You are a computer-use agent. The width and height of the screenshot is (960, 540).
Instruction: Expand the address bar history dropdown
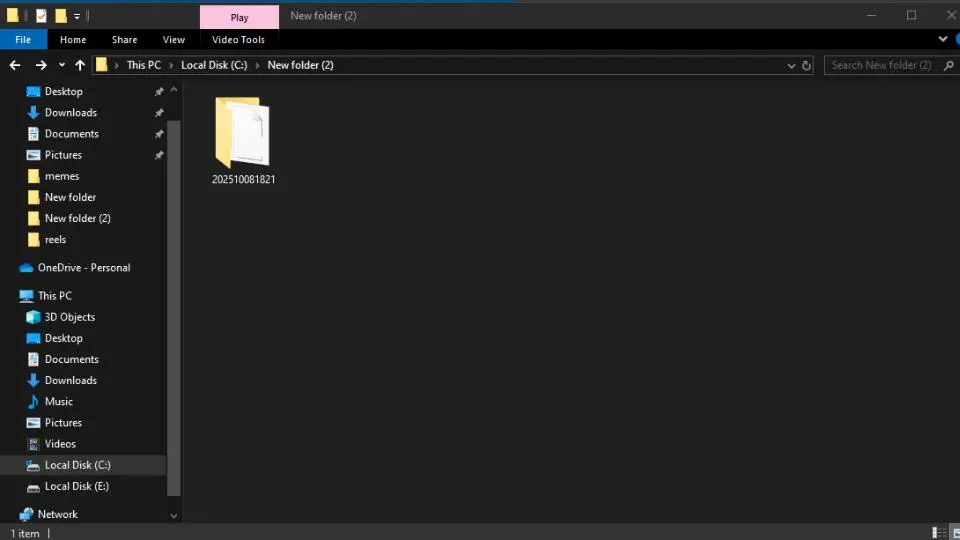coord(791,65)
